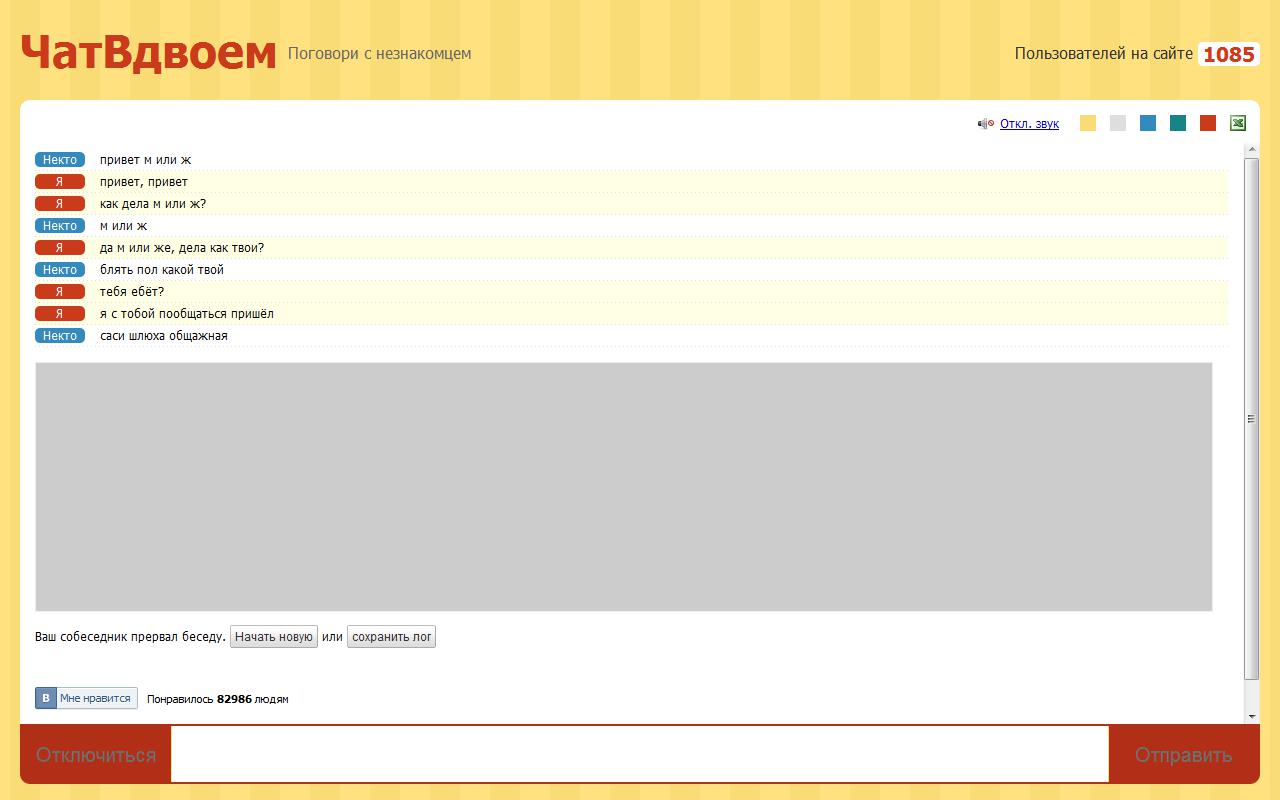This screenshot has height=800, width=1280.
Task: Click the text Пользователей на сайте
Action: pyautogui.click(x=1104, y=54)
